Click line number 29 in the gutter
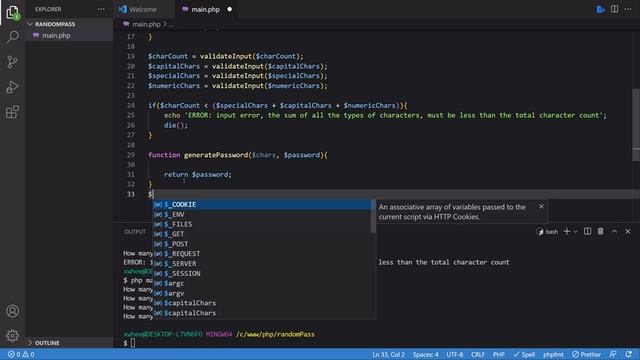The height and width of the screenshot is (360, 640). 131,155
